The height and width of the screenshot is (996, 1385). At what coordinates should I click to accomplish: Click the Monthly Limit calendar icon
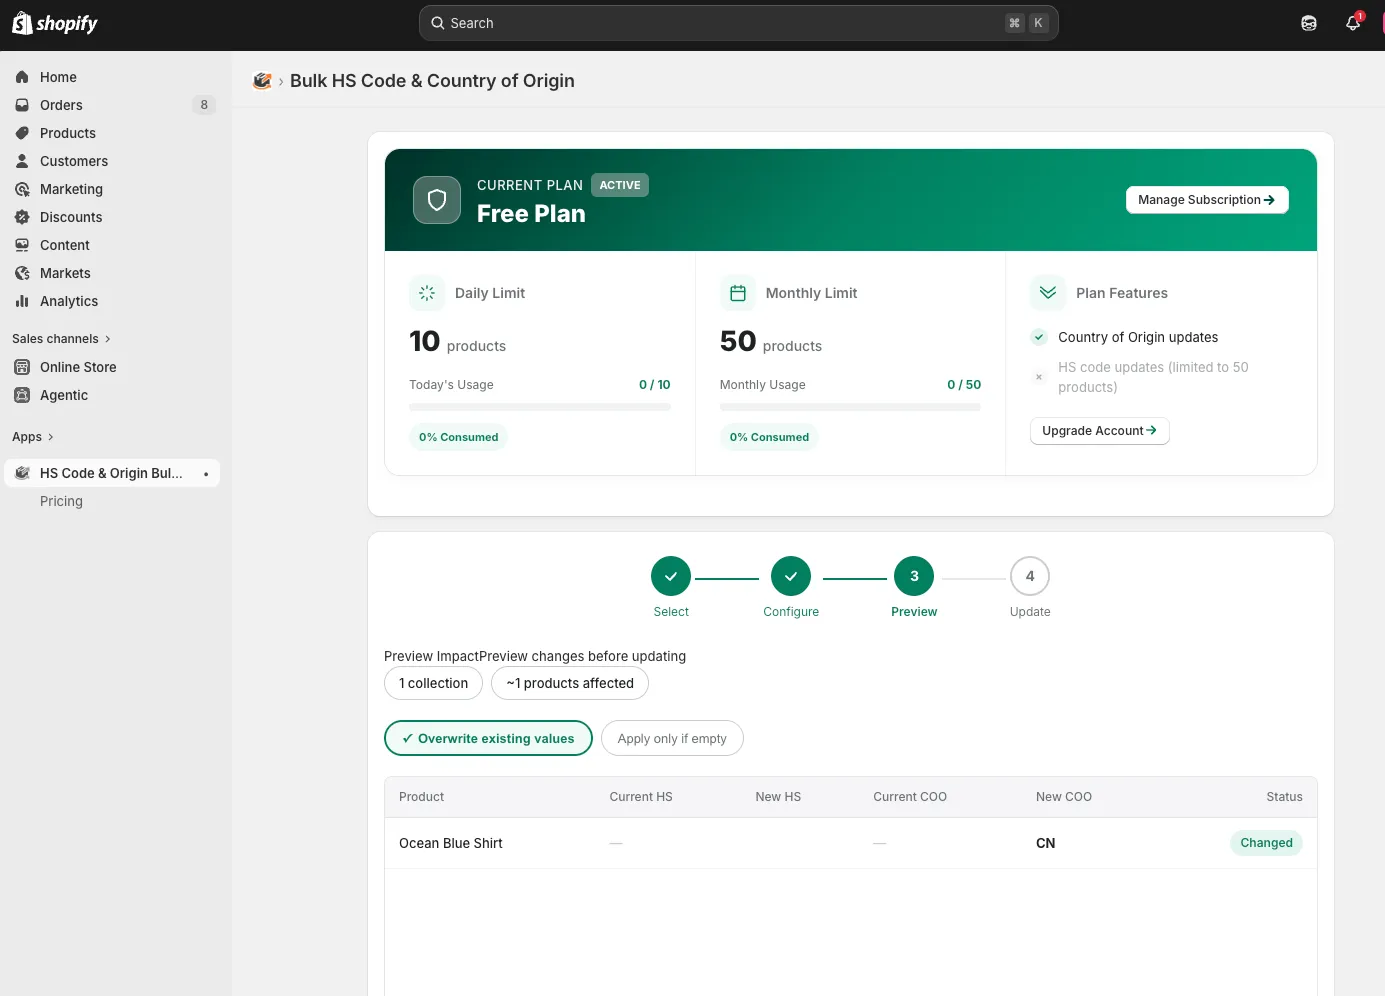[738, 293]
